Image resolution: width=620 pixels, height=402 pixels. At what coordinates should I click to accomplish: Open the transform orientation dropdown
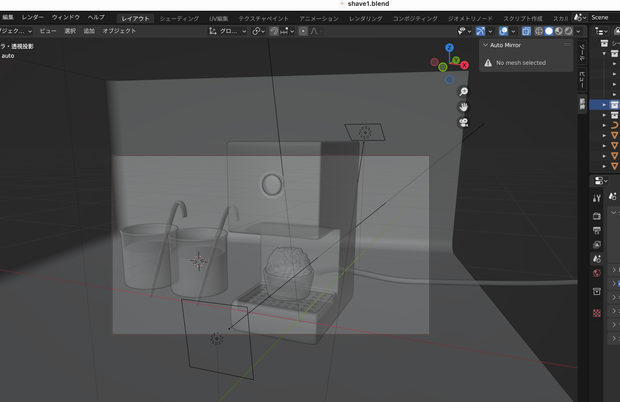tap(227, 31)
